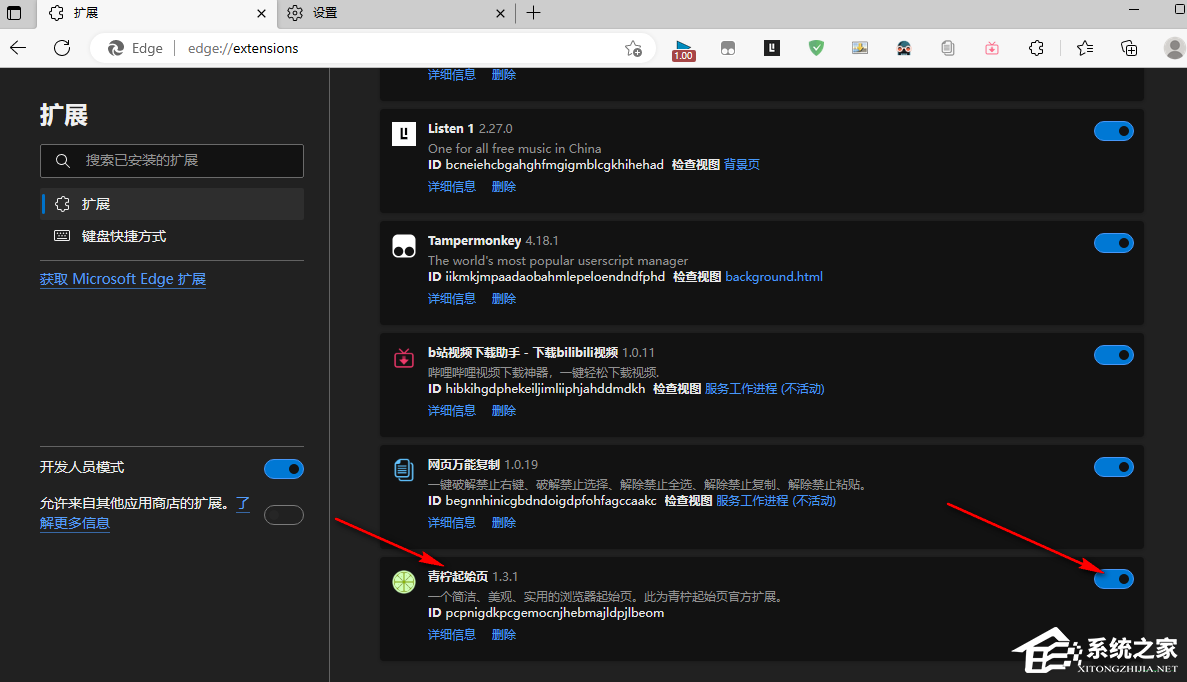
Task: Open the pink bilibili download helper toolbar icon
Action: point(991,48)
